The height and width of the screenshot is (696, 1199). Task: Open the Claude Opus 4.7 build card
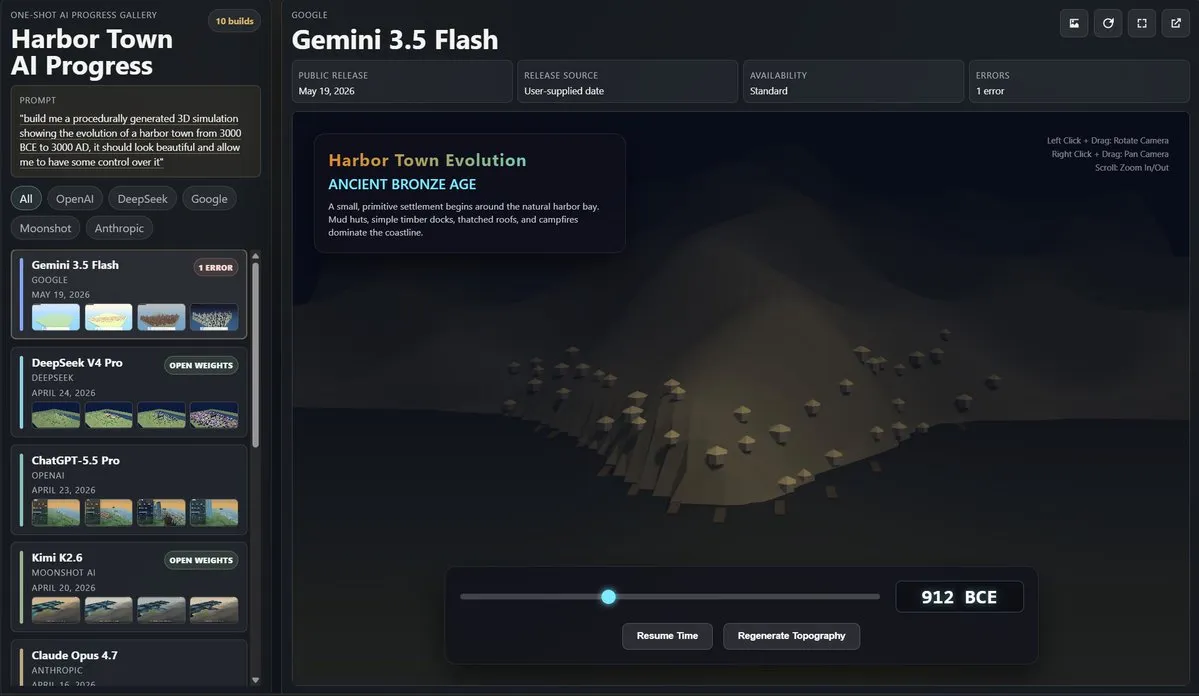(x=129, y=662)
